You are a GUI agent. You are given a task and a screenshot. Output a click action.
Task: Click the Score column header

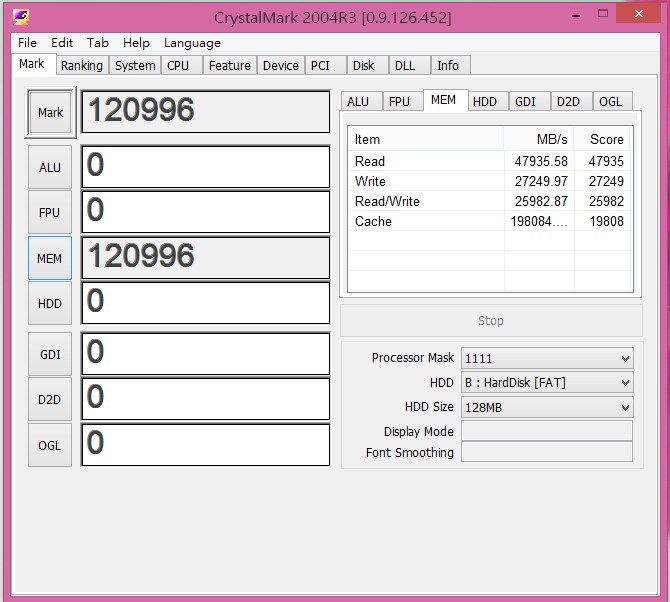coord(602,139)
